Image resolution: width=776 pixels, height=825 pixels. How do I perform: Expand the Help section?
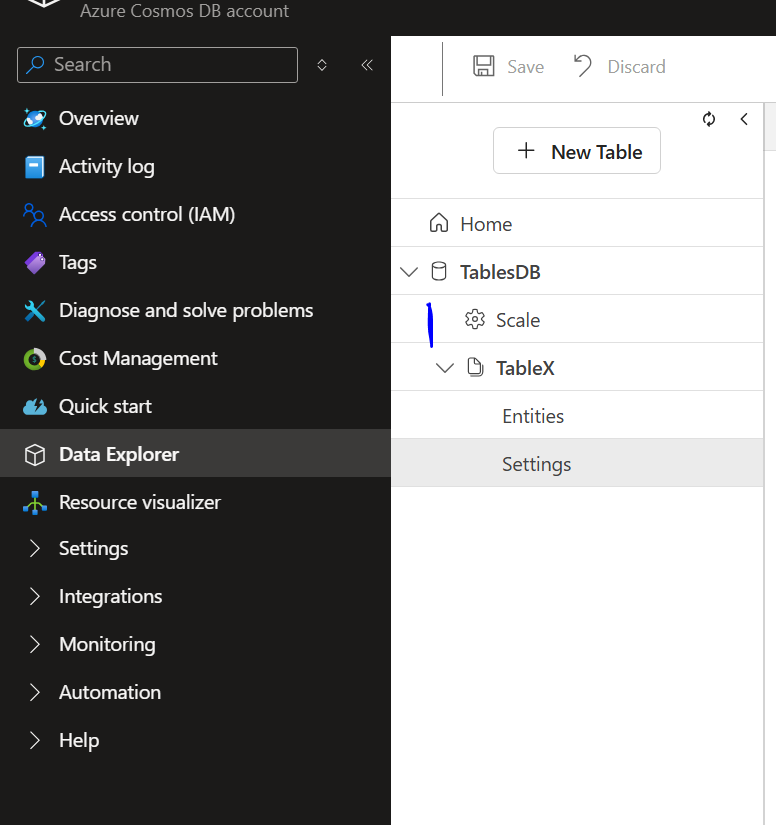click(35, 740)
